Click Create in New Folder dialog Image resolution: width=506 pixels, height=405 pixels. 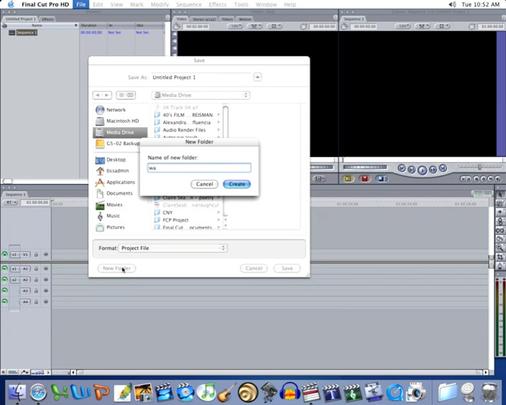click(x=237, y=184)
